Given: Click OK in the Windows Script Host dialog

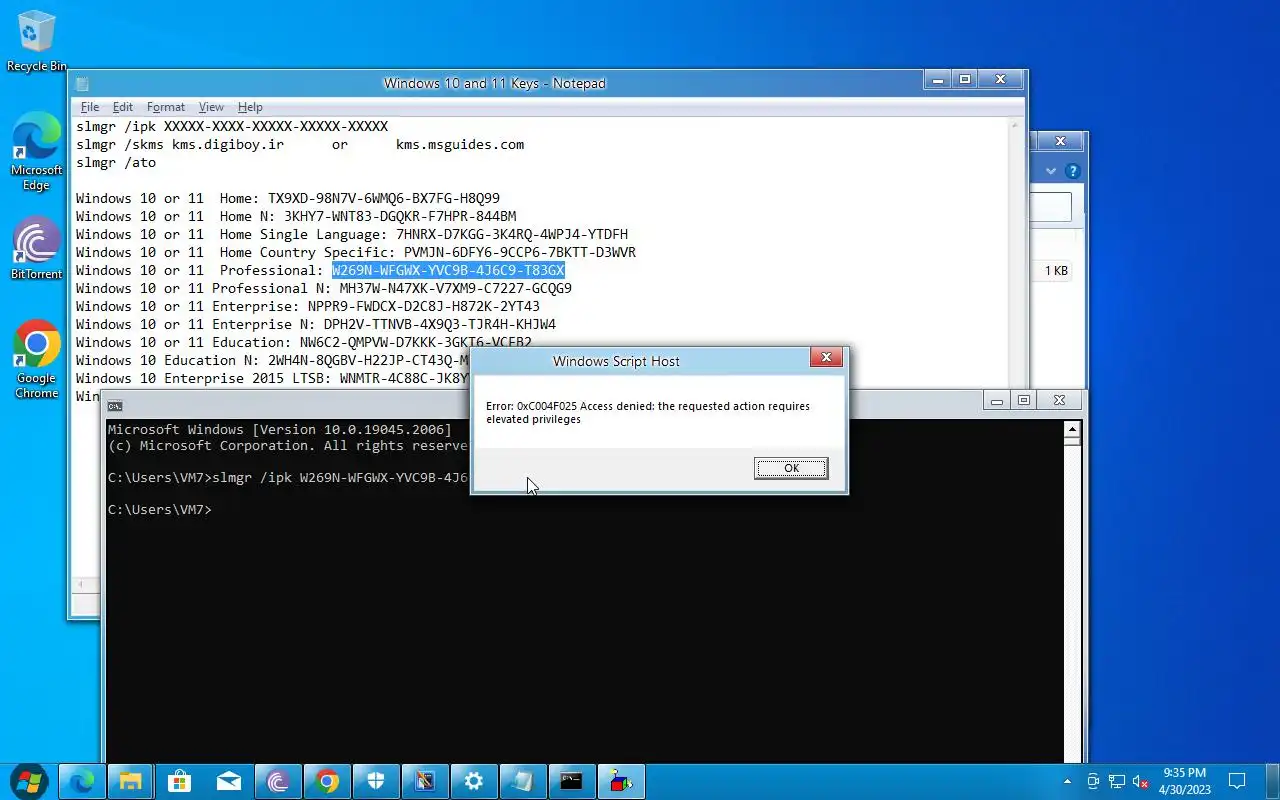Looking at the screenshot, I should coord(791,468).
